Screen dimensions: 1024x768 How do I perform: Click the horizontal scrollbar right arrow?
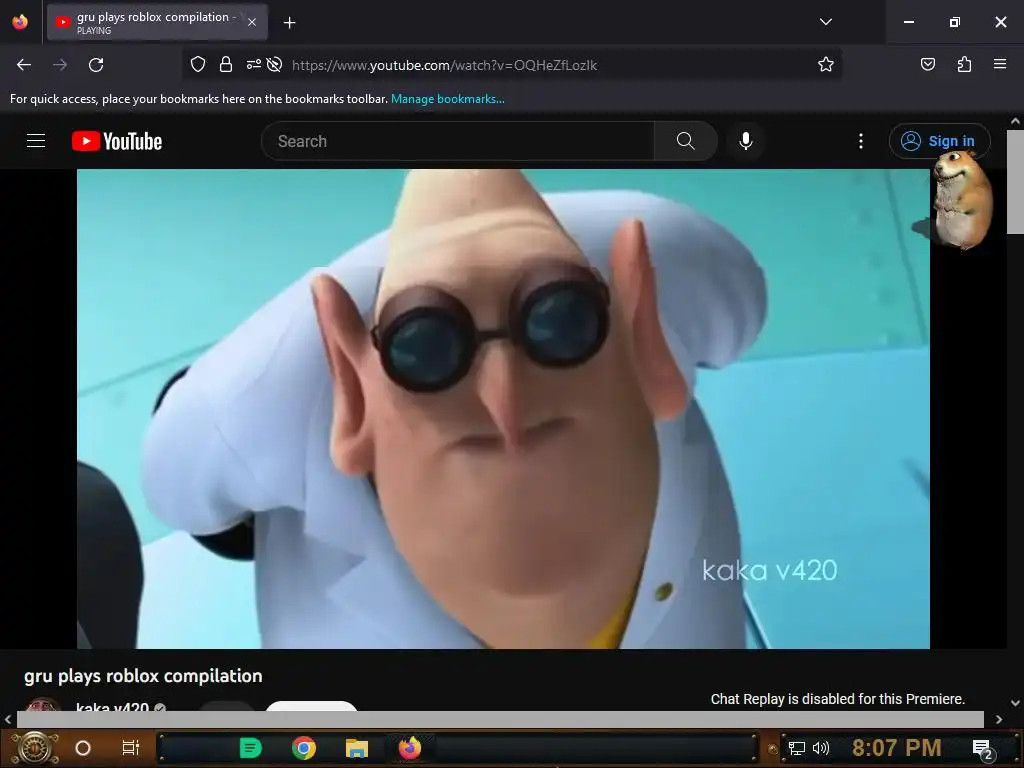(x=999, y=720)
